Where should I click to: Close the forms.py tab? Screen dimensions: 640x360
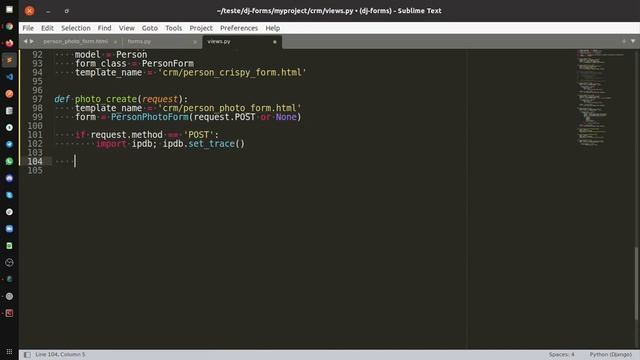click(x=195, y=42)
